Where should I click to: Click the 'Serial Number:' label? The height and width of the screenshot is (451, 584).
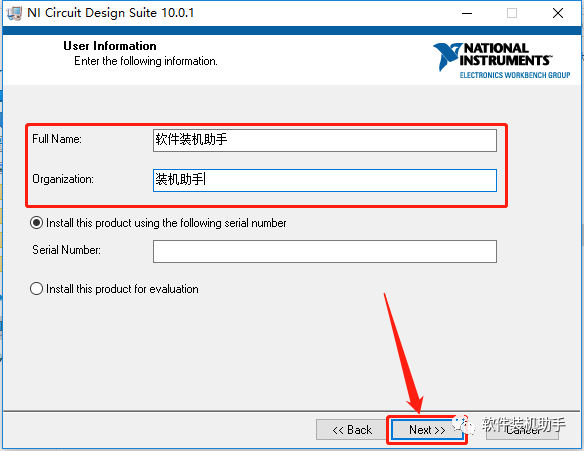pos(66,250)
